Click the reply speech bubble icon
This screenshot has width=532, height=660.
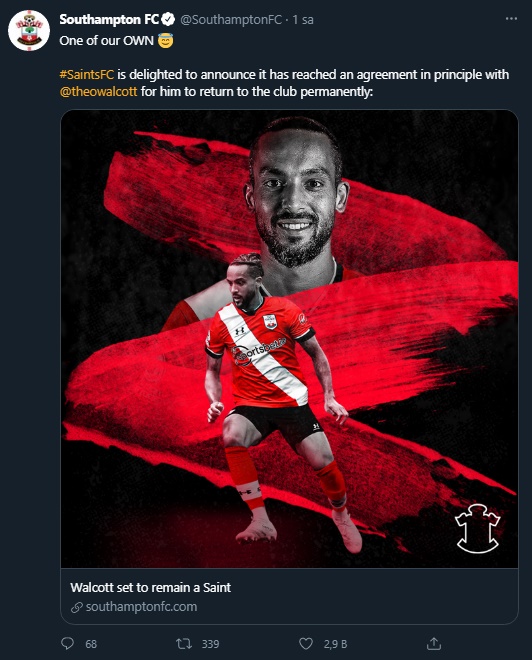coord(67,643)
